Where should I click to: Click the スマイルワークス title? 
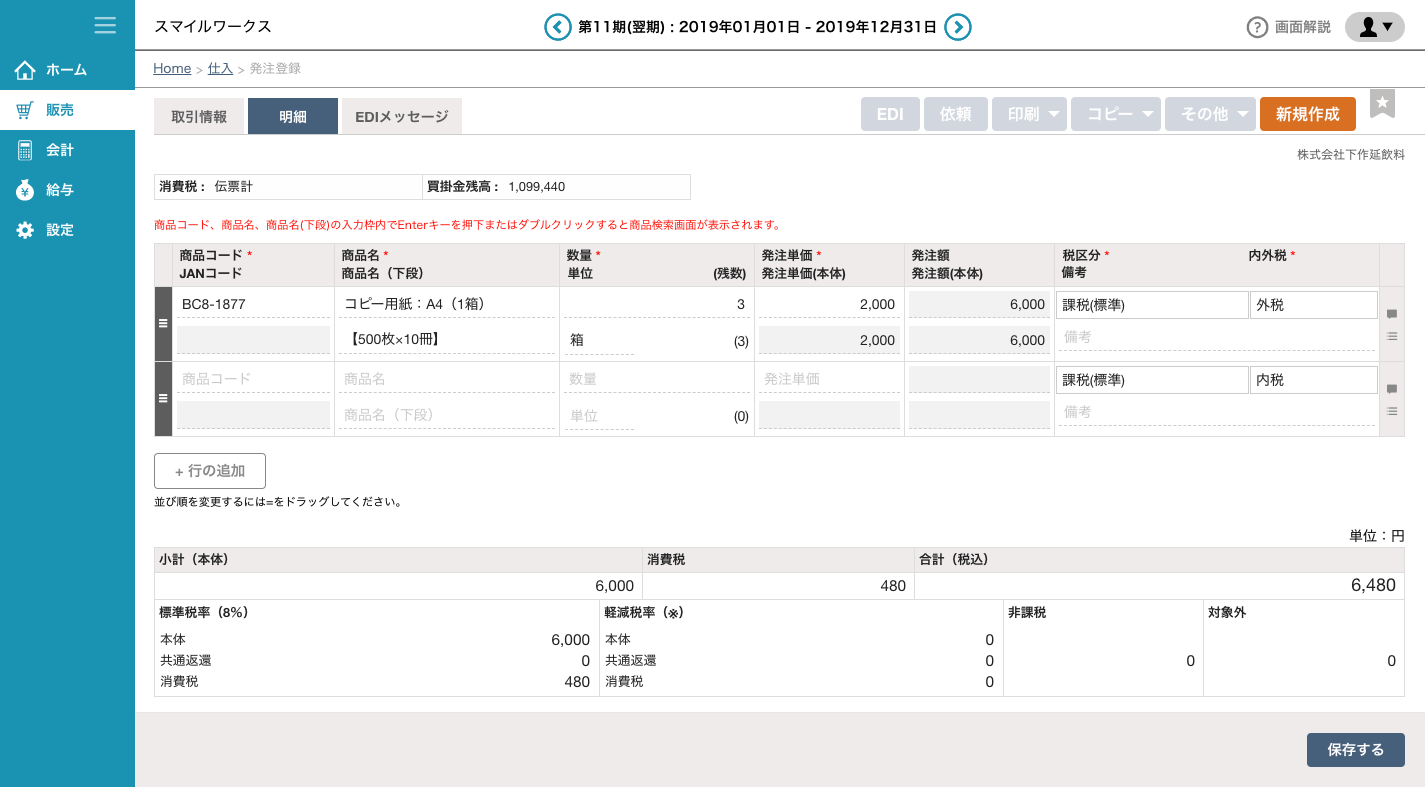(213, 27)
